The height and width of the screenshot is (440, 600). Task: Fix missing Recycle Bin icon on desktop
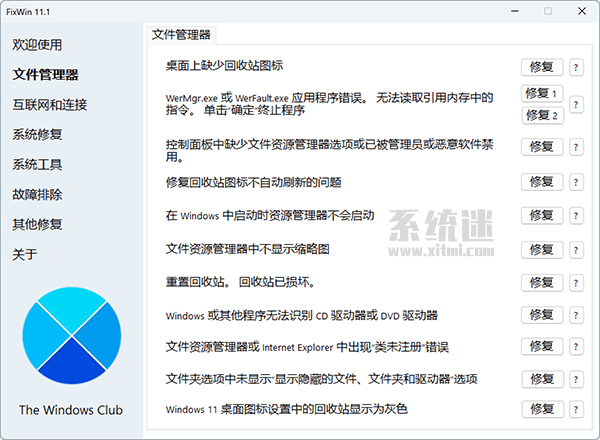[x=542, y=67]
